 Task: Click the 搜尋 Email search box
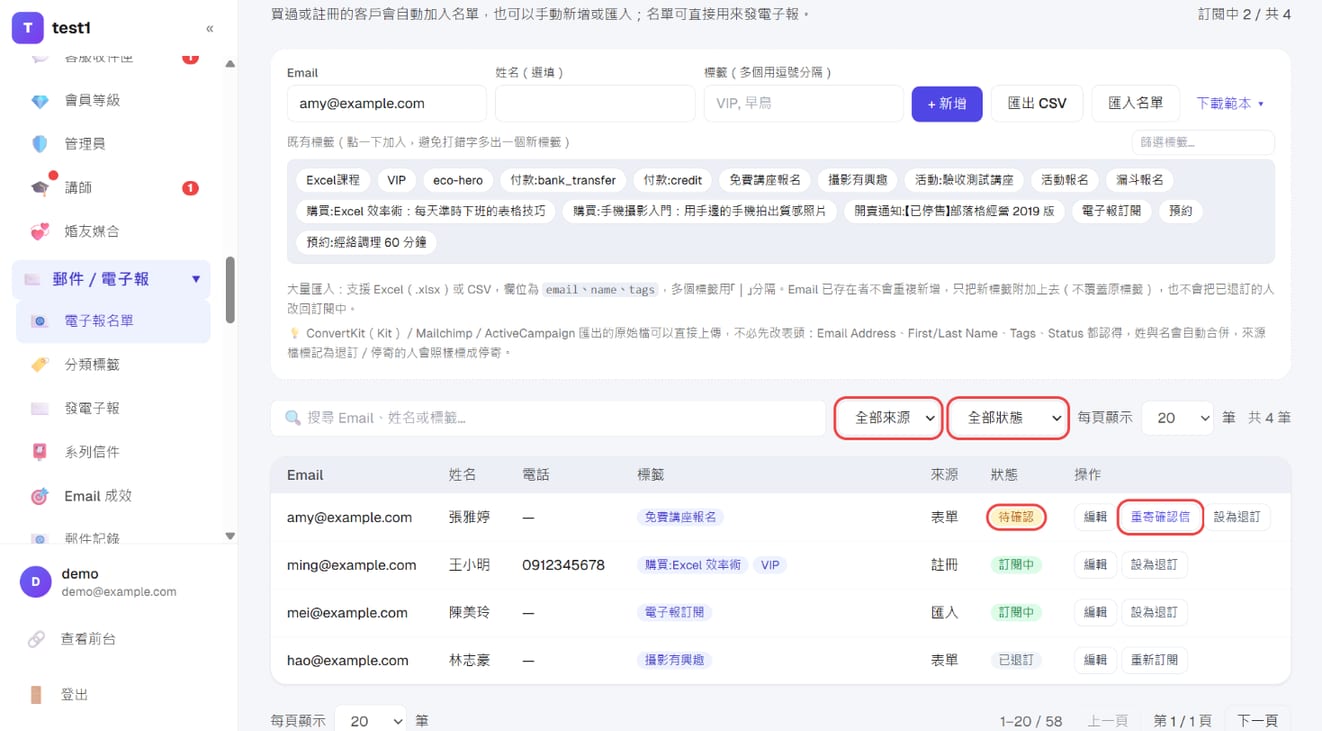pos(548,418)
